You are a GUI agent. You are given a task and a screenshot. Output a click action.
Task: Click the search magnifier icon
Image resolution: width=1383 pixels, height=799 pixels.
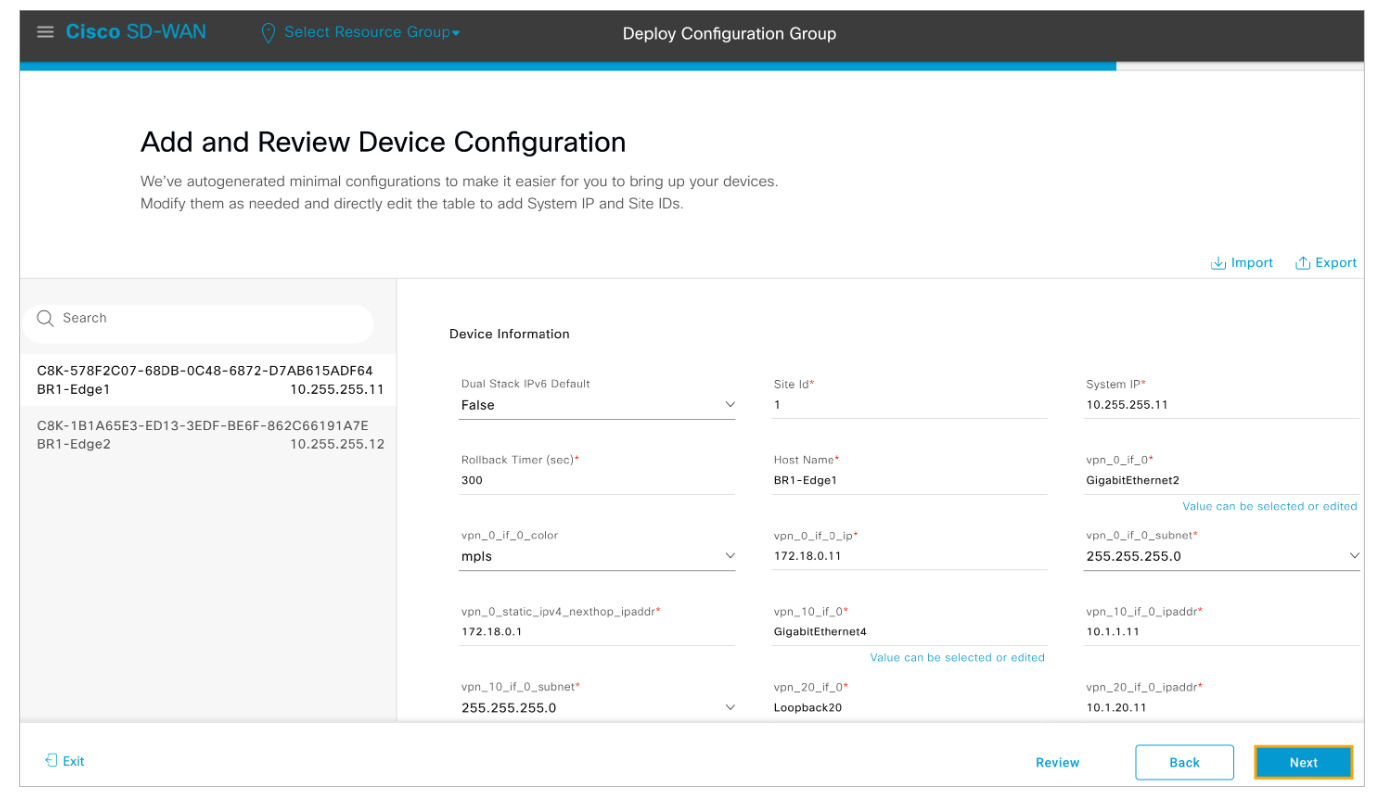click(45, 319)
